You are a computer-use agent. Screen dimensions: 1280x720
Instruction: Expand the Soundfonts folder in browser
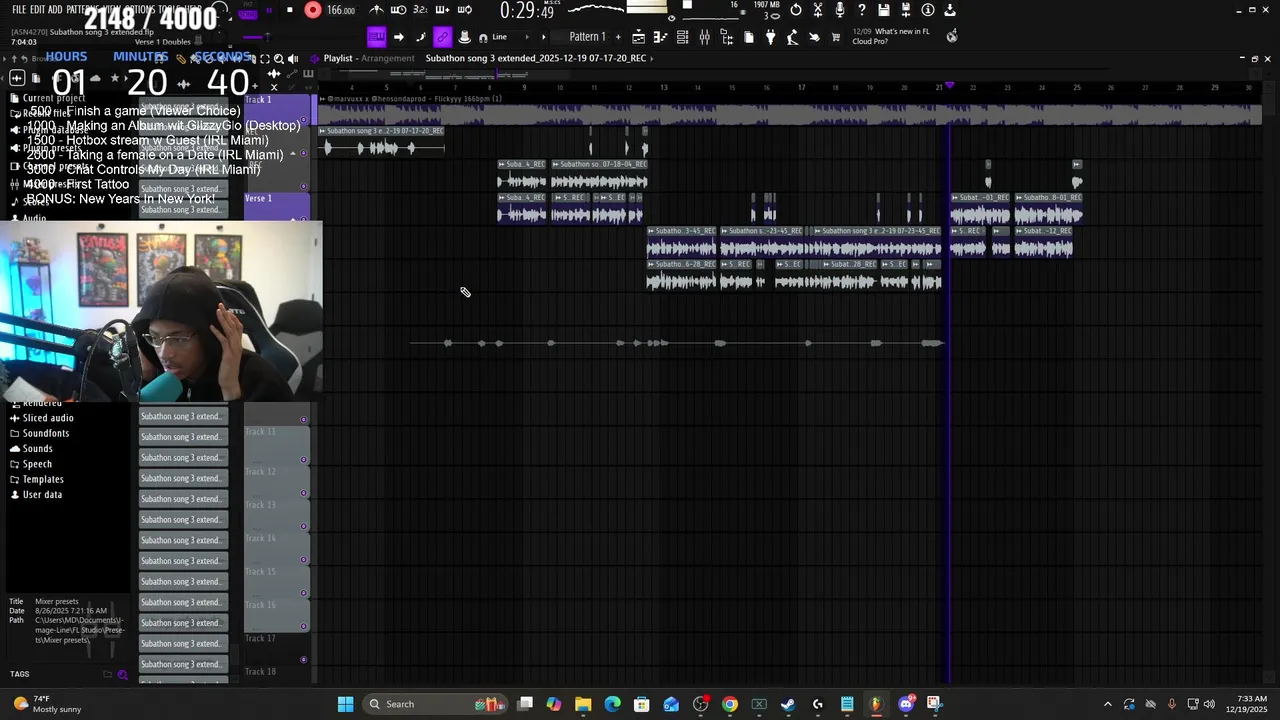click(x=46, y=433)
